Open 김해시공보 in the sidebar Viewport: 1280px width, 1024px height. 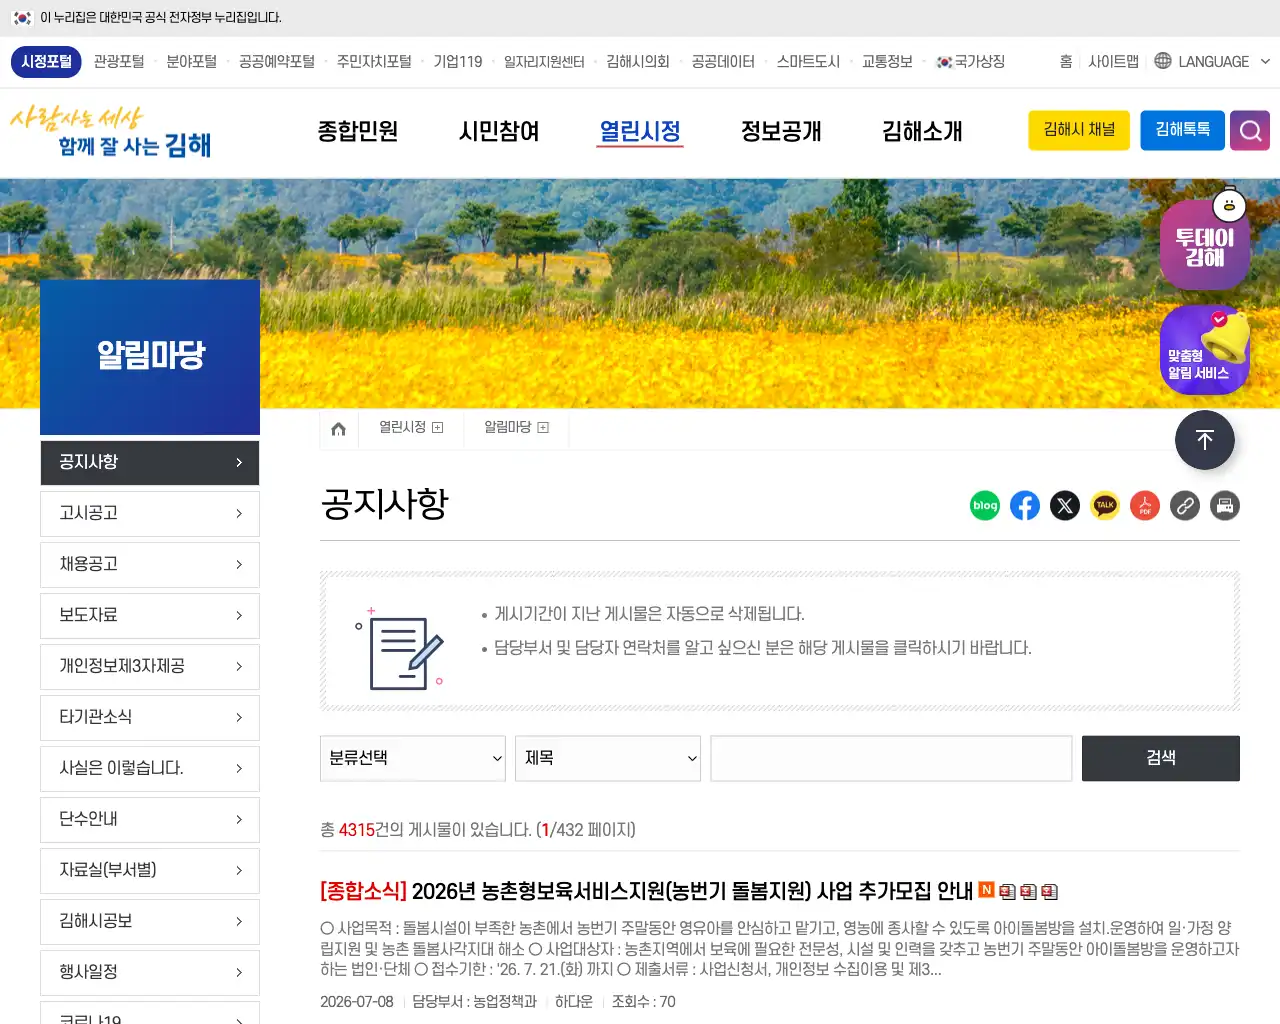[x=150, y=922]
